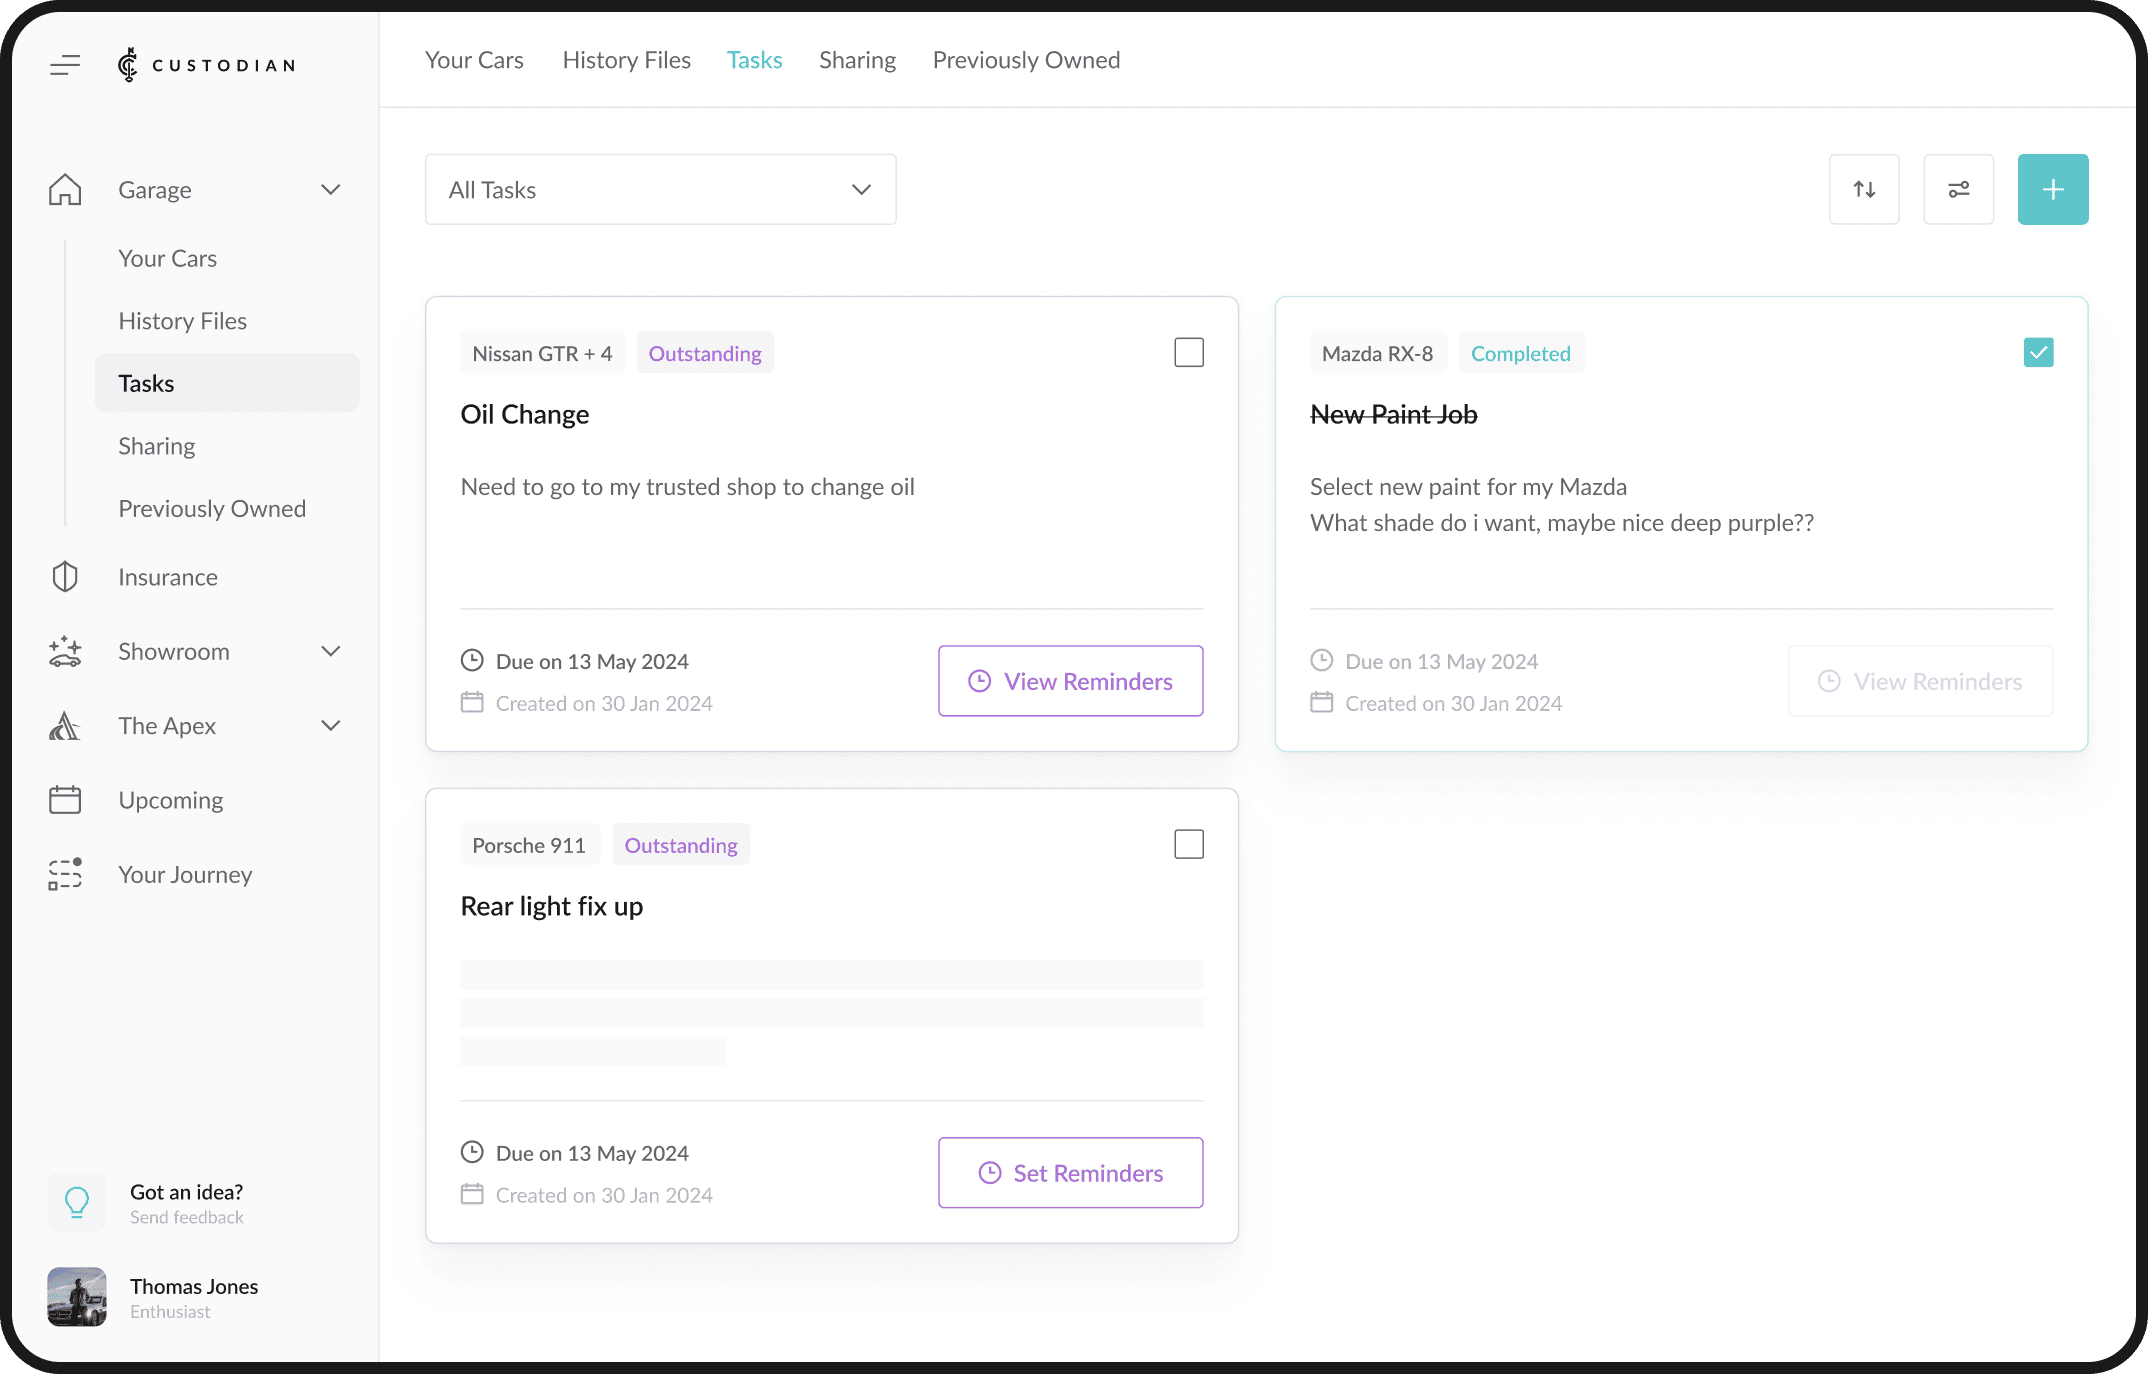Click View Reminders on Oil Change
The width and height of the screenshot is (2148, 1374).
(1070, 681)
